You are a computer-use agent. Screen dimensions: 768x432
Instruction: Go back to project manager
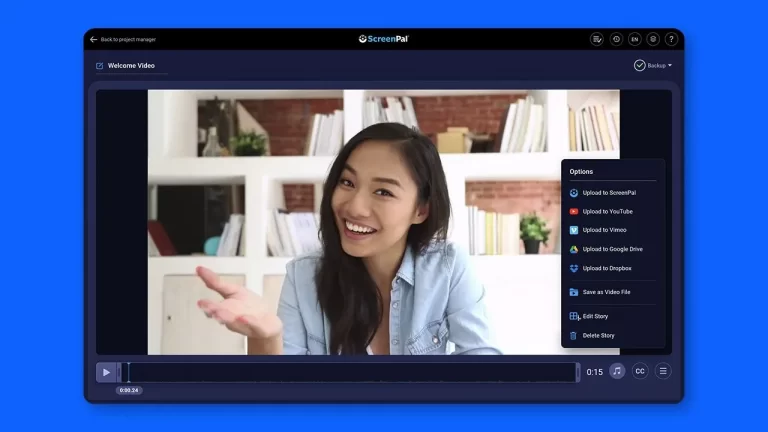pyautogui.click(x=123, y=39)
